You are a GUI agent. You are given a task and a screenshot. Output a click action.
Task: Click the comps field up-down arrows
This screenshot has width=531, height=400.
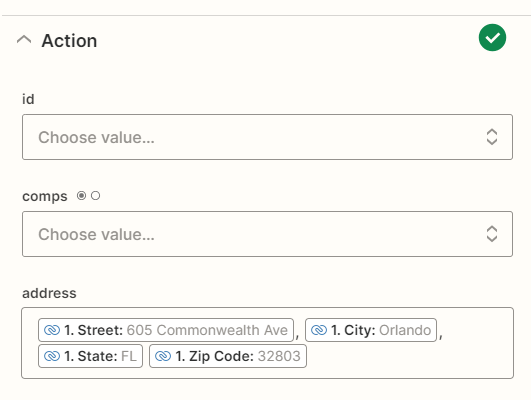pyautogui.click(x=492, y=234)
